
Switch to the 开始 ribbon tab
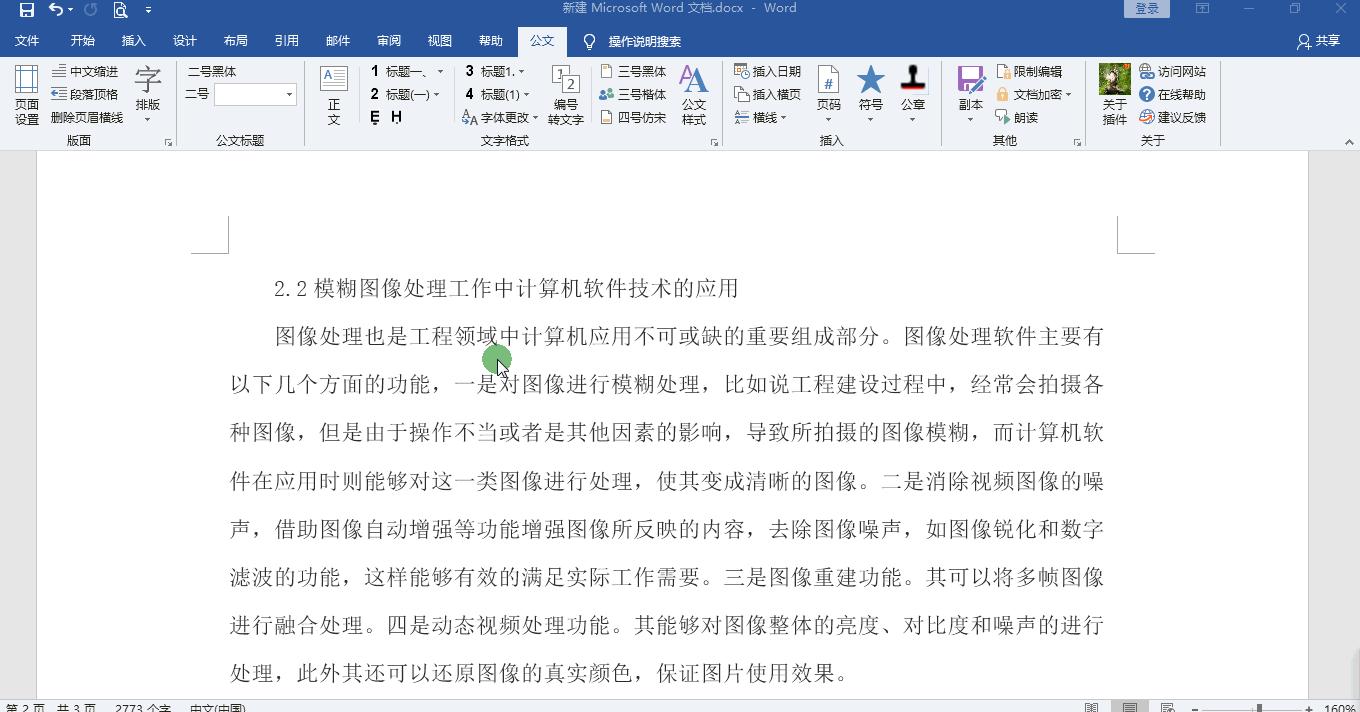[82, 41]
